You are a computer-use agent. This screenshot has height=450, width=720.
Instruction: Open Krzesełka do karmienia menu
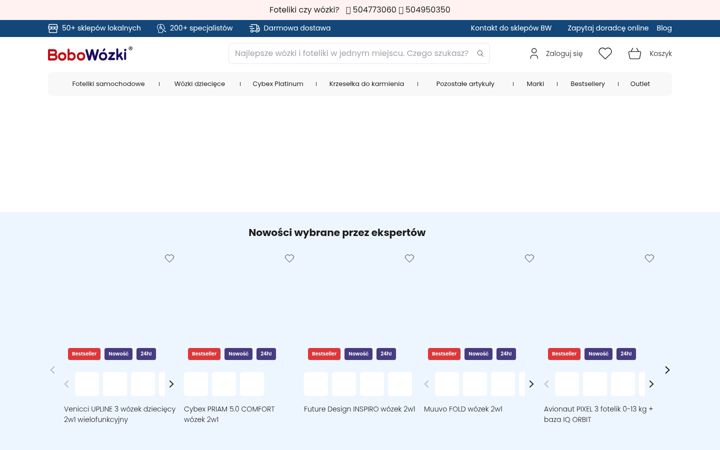coord(366,84)
